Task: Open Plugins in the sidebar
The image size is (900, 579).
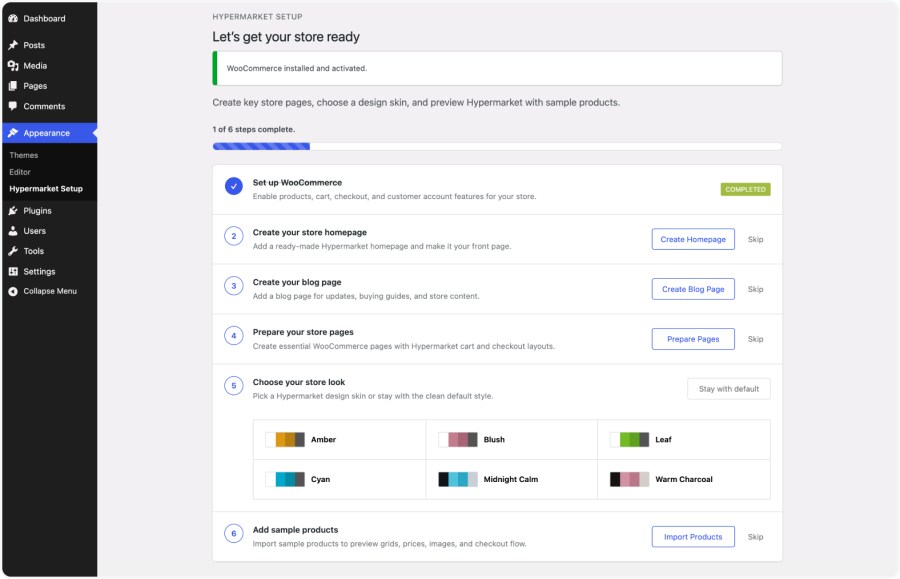Action: pos(49,211)
